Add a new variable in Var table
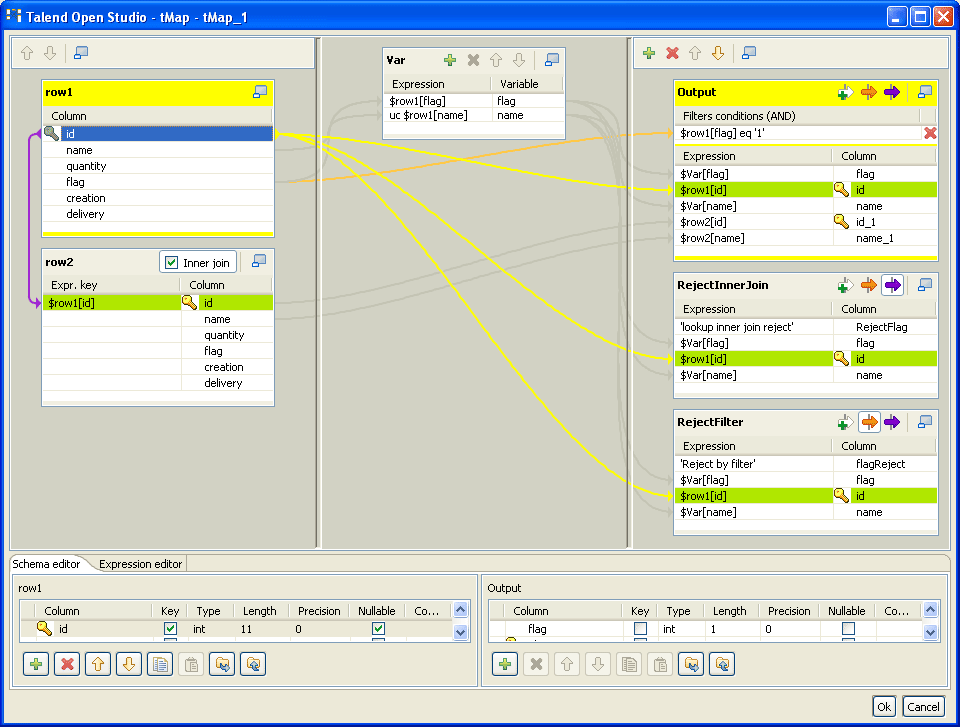Viewport: 960px width, 727px height. point(450,60)
